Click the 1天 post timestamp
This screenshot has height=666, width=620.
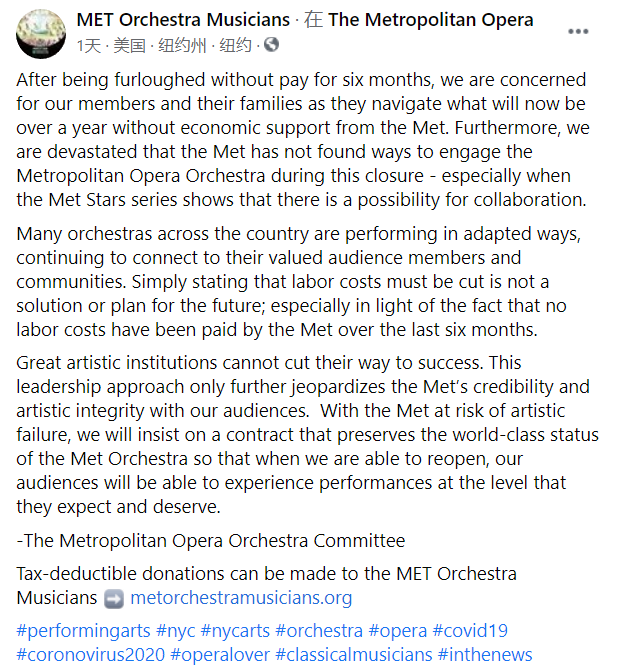coord(90,45)
